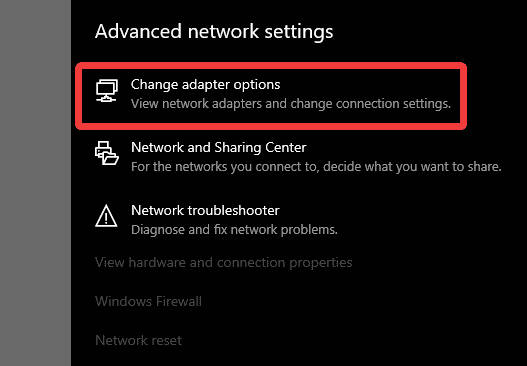
Task: Click the Advanced network settings heading
Action: click(x=214, y=32)
